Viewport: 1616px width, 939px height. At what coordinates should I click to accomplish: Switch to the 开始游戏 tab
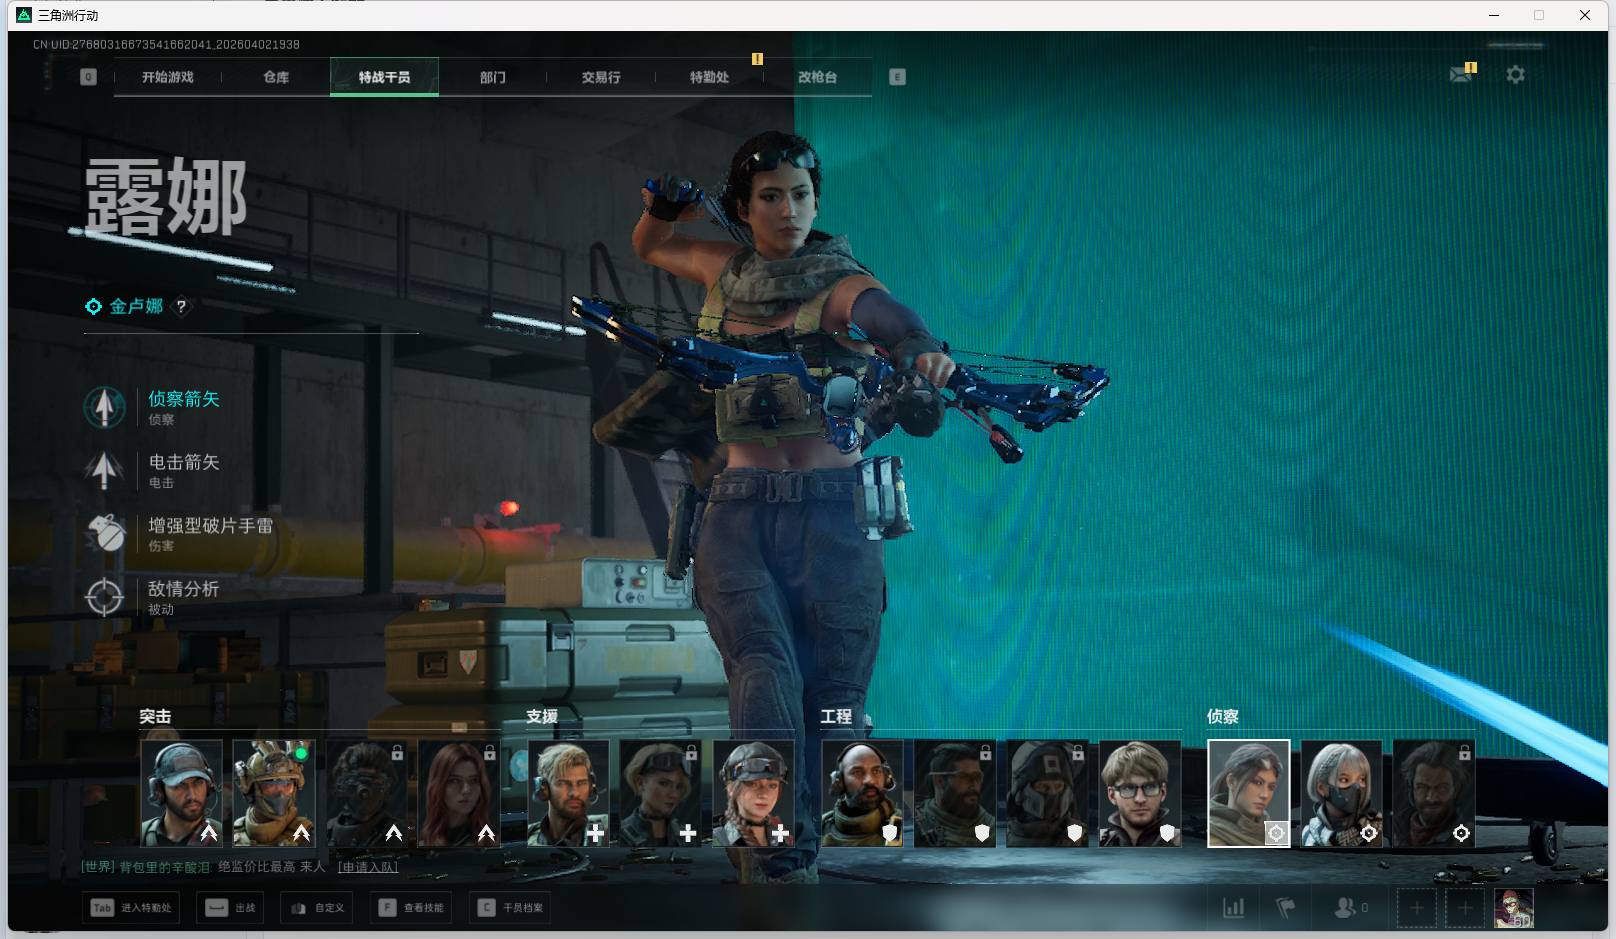pos(168,77)
